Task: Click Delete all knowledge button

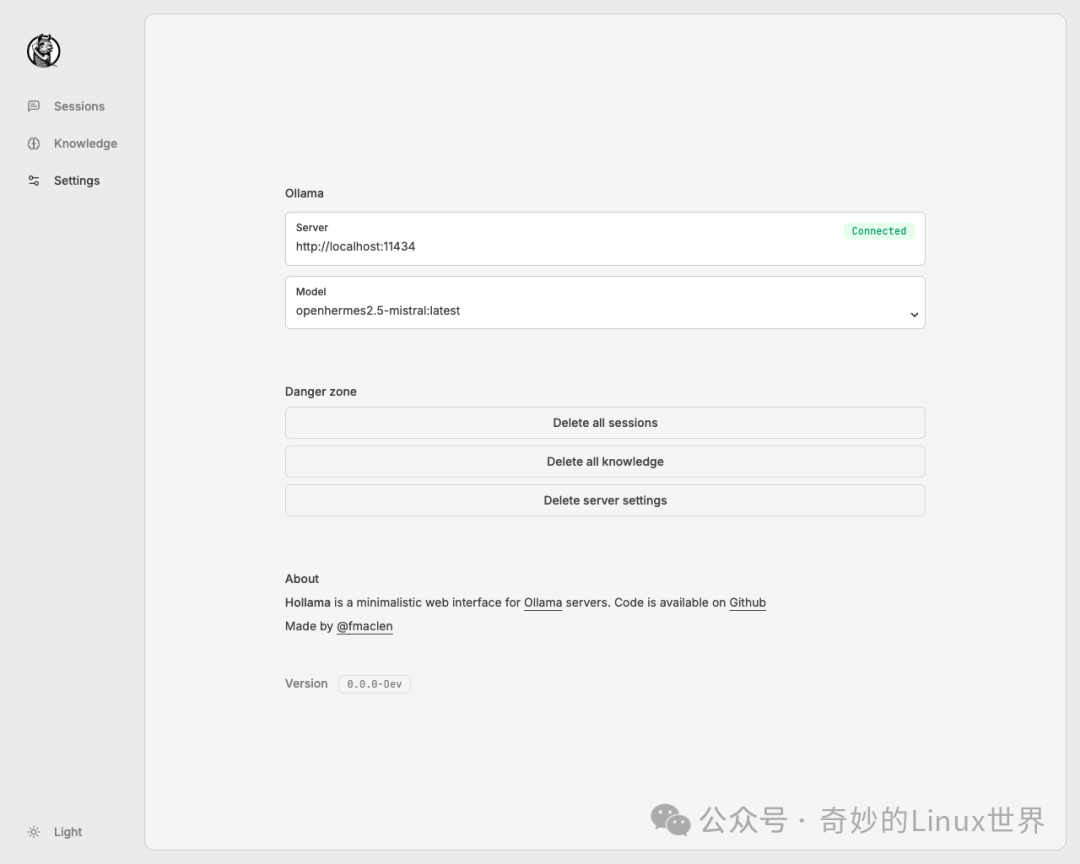Action: click(x=605, y=462)
